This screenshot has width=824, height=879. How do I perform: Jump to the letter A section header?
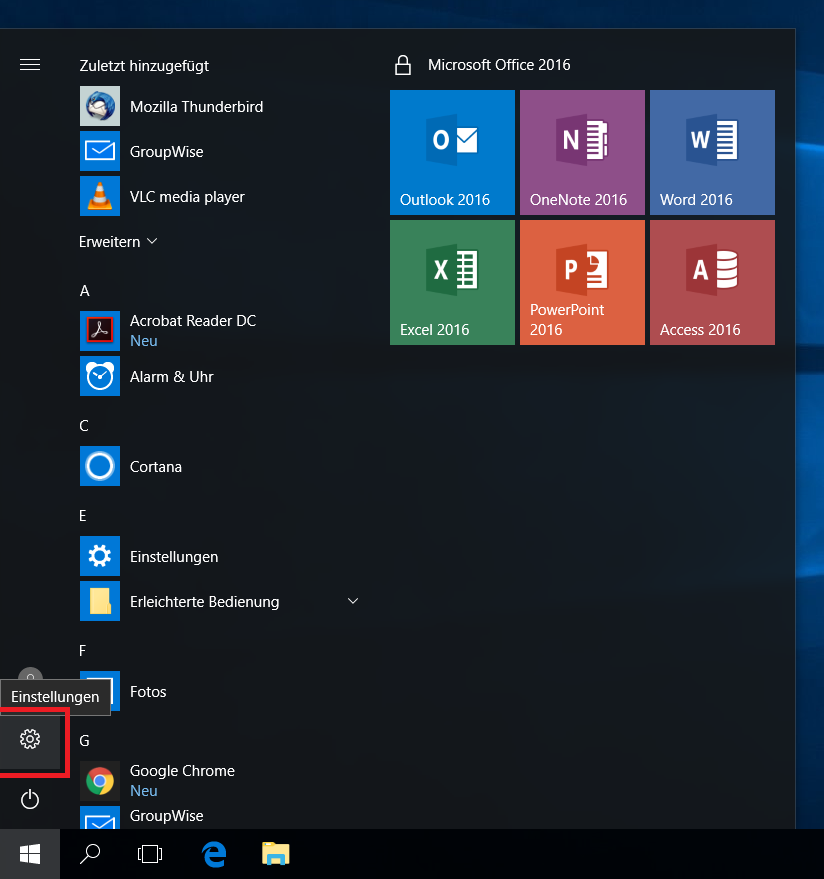point(85,291)
